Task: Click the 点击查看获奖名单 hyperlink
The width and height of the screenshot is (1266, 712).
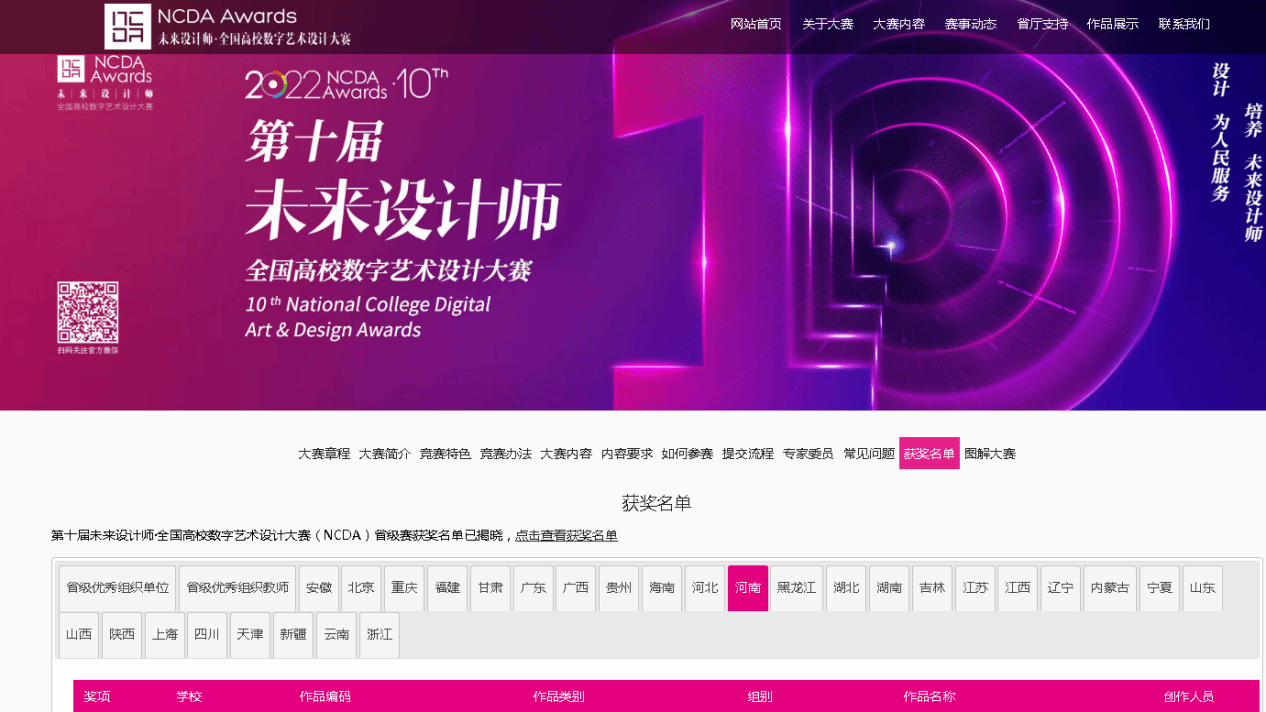Action: (566, 536)
